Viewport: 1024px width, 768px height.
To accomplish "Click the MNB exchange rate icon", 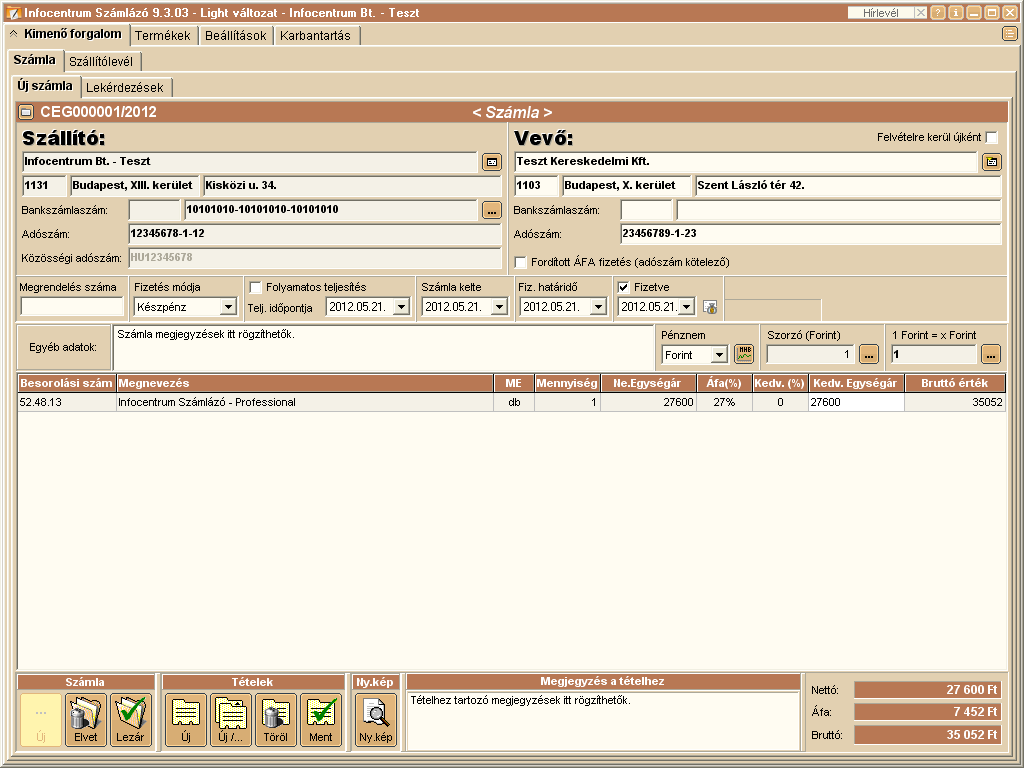I will point(744,354).
